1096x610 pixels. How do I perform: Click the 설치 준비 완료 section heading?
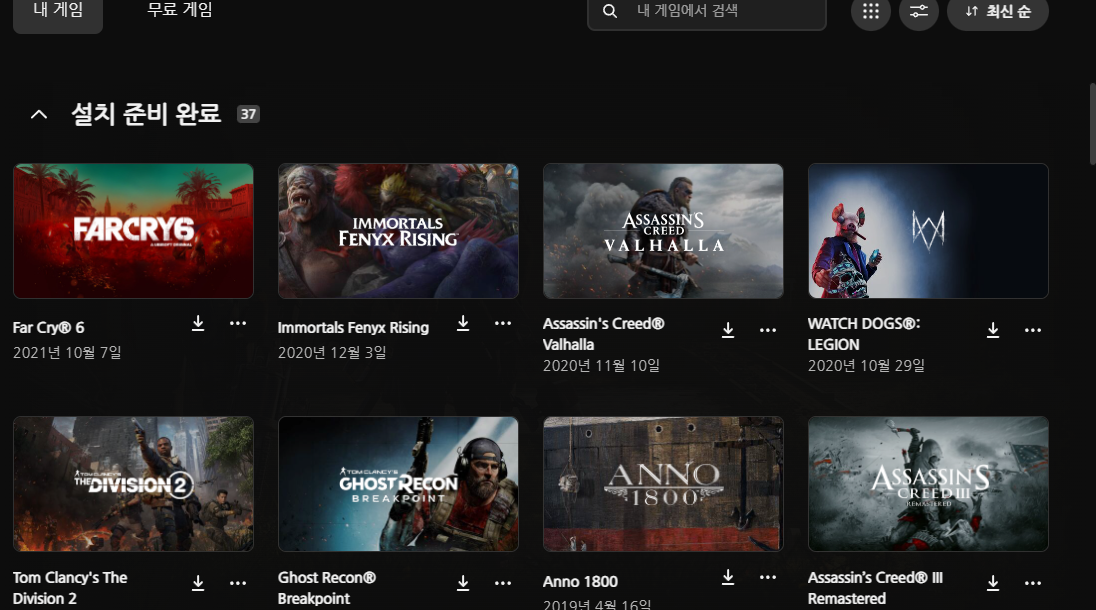146,114
